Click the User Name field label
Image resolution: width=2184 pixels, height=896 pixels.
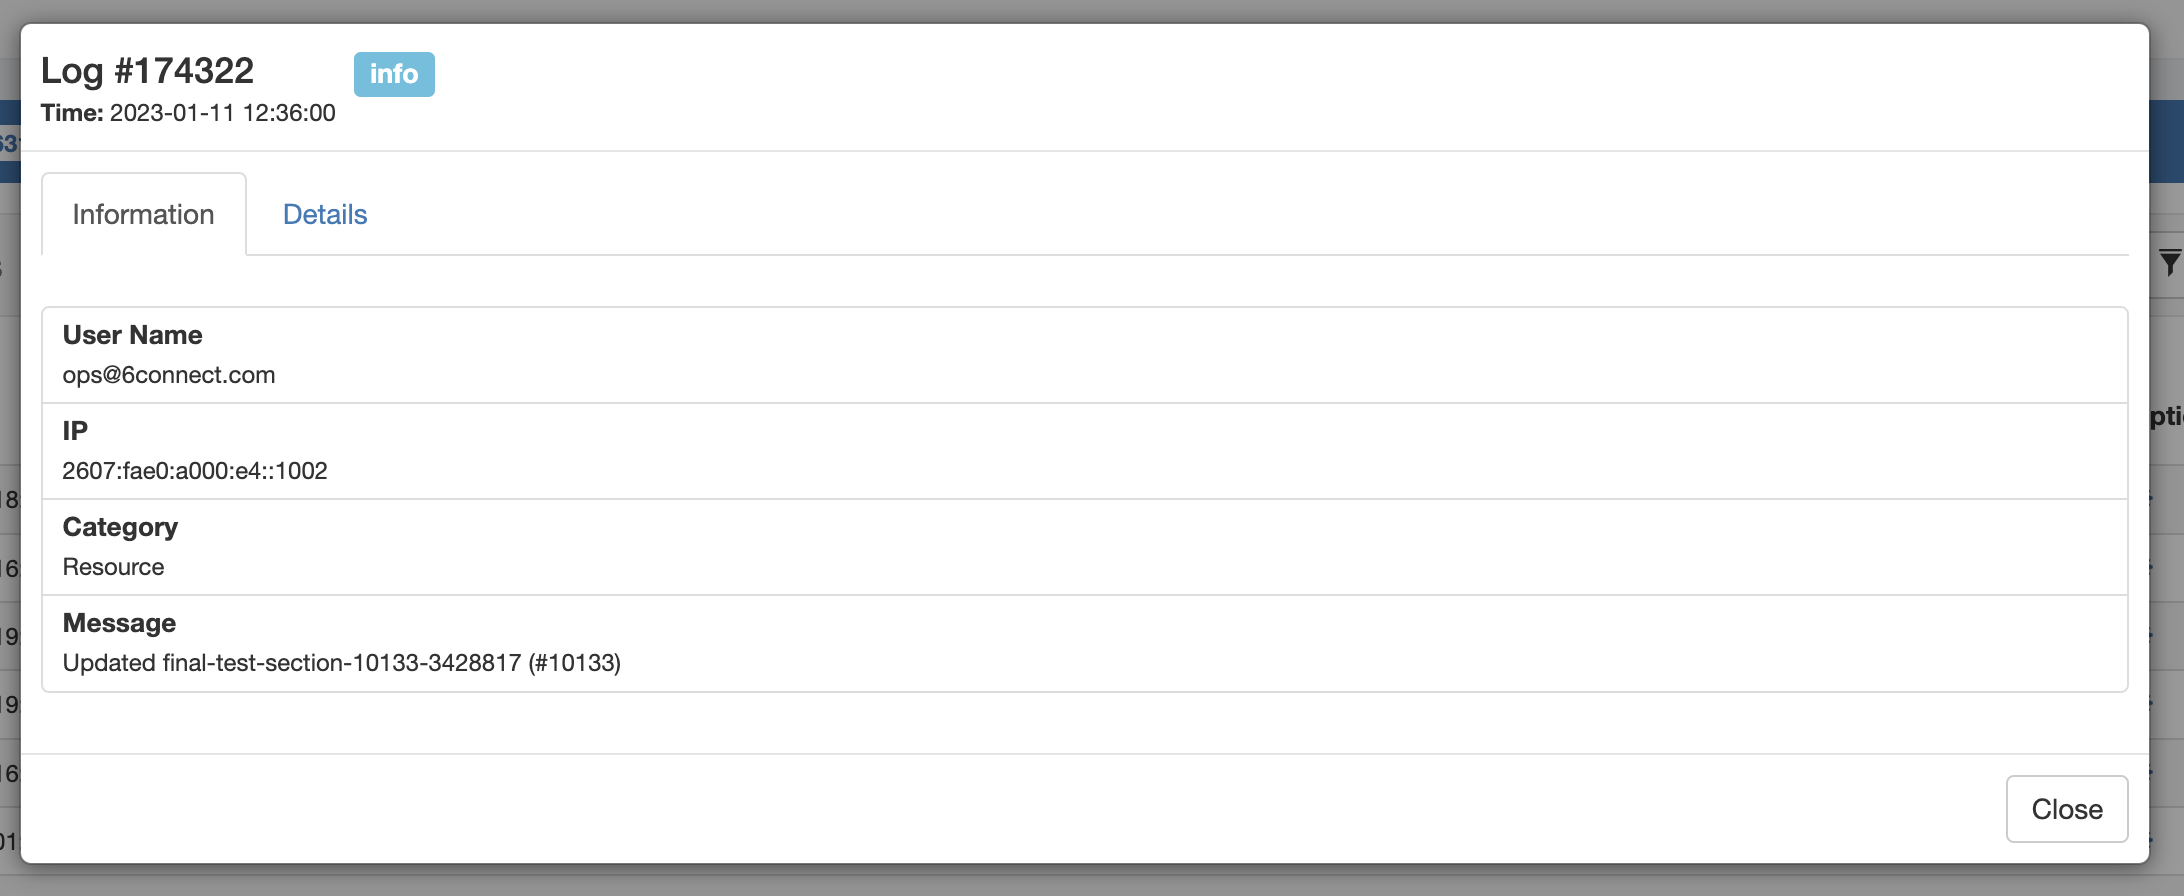pyautogui.click(x=132, y=335)
